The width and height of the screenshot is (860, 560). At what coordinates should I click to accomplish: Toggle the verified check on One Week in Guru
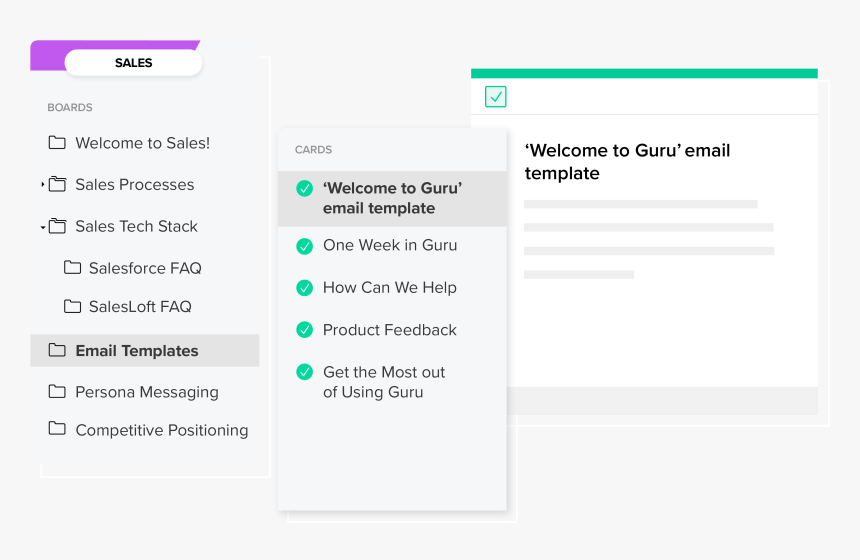point(305,245)
